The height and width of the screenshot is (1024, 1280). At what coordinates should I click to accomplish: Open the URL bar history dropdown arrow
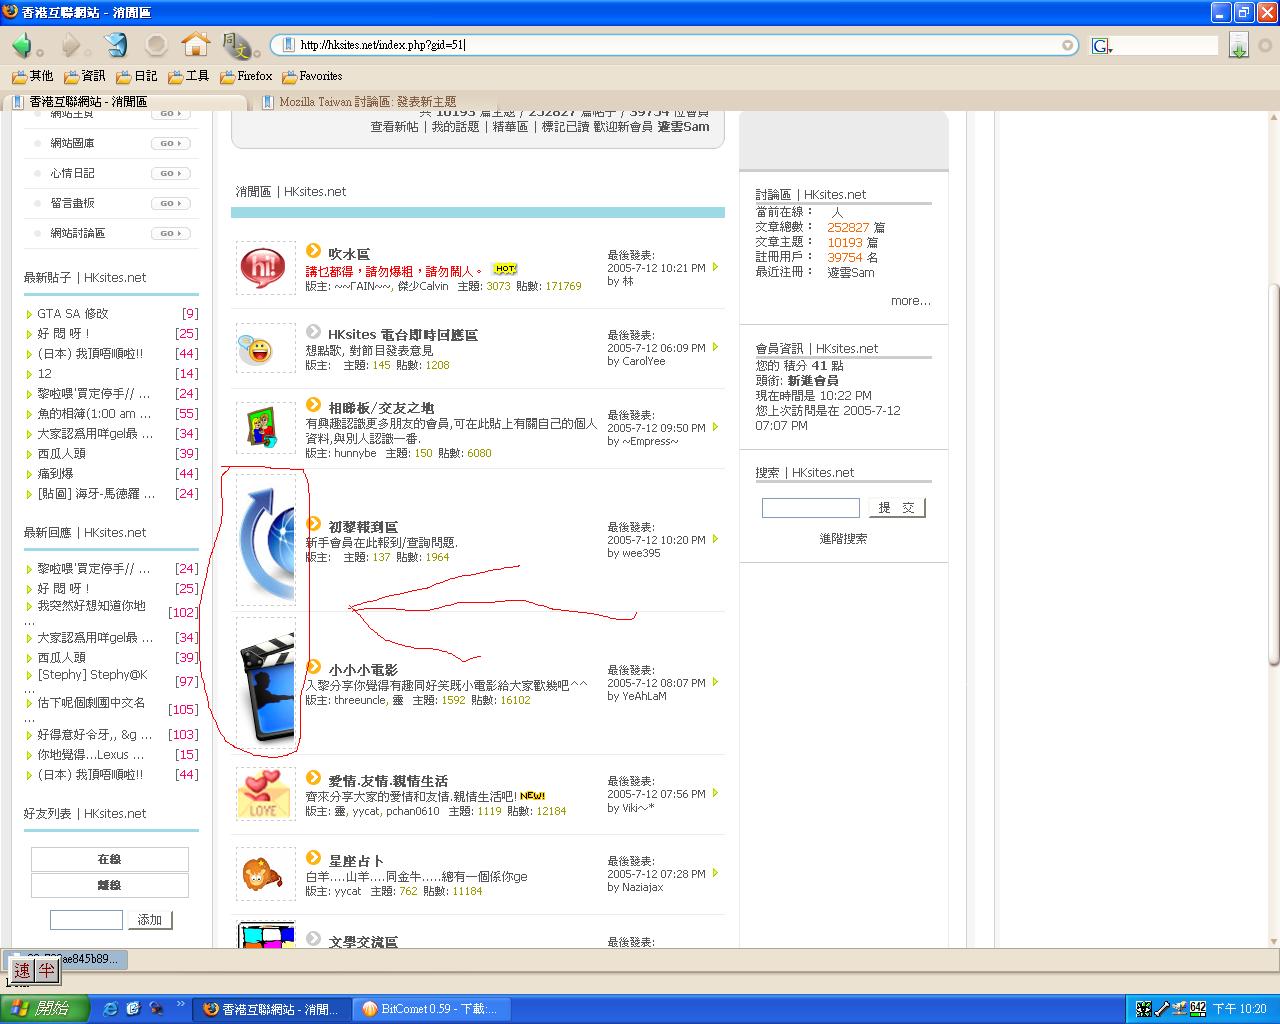(x=1068, y=45)
